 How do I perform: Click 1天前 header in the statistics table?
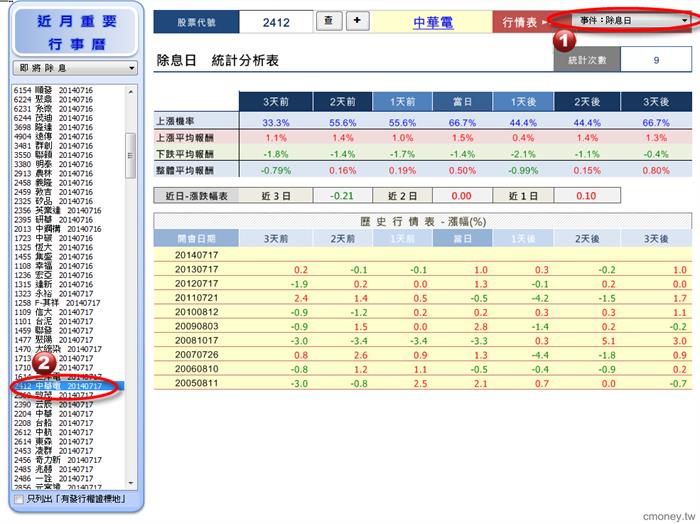point(403,102)
